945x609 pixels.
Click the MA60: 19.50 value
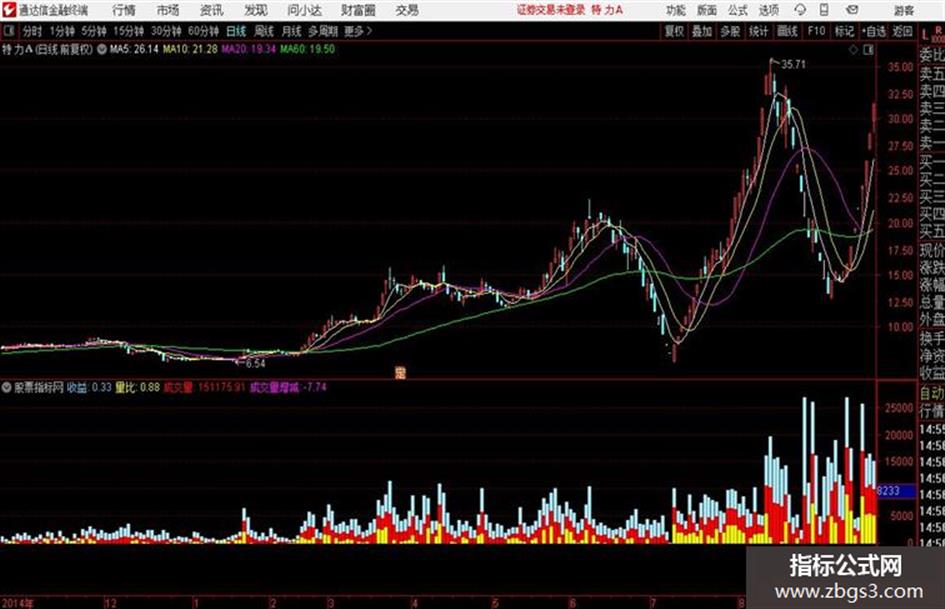click(x=307, y=49)
